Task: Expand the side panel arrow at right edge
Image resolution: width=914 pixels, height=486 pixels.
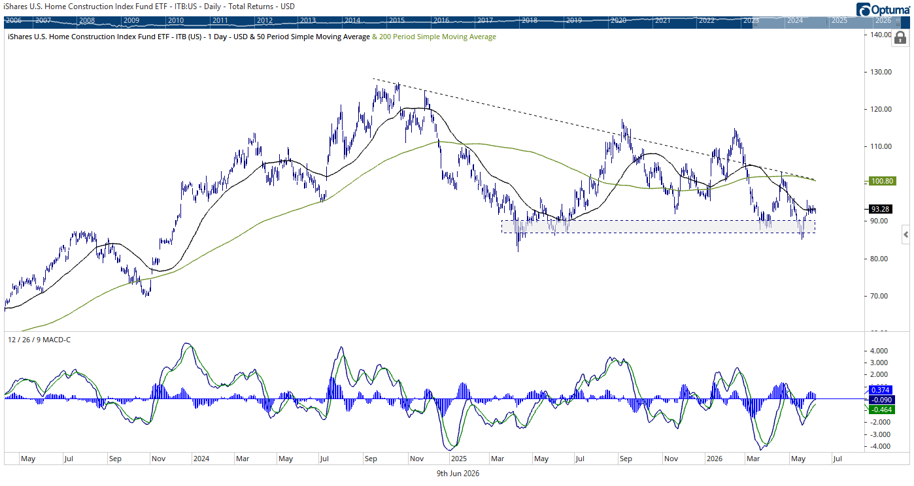Action: (905, 234)
